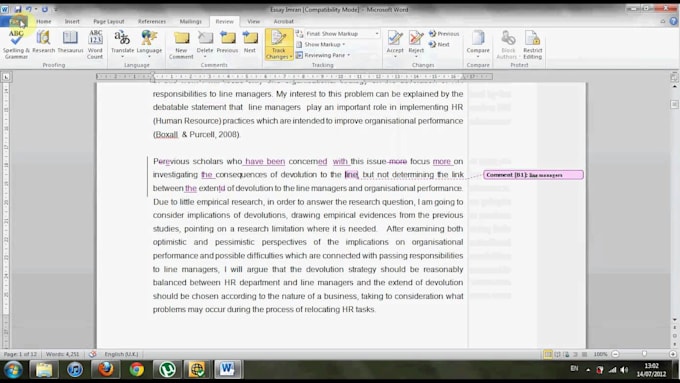Image resolution: width=680 pixels, height=383 pixels.
Task: Click the inserted text 'have been'
Action: (x=265, y=161)
